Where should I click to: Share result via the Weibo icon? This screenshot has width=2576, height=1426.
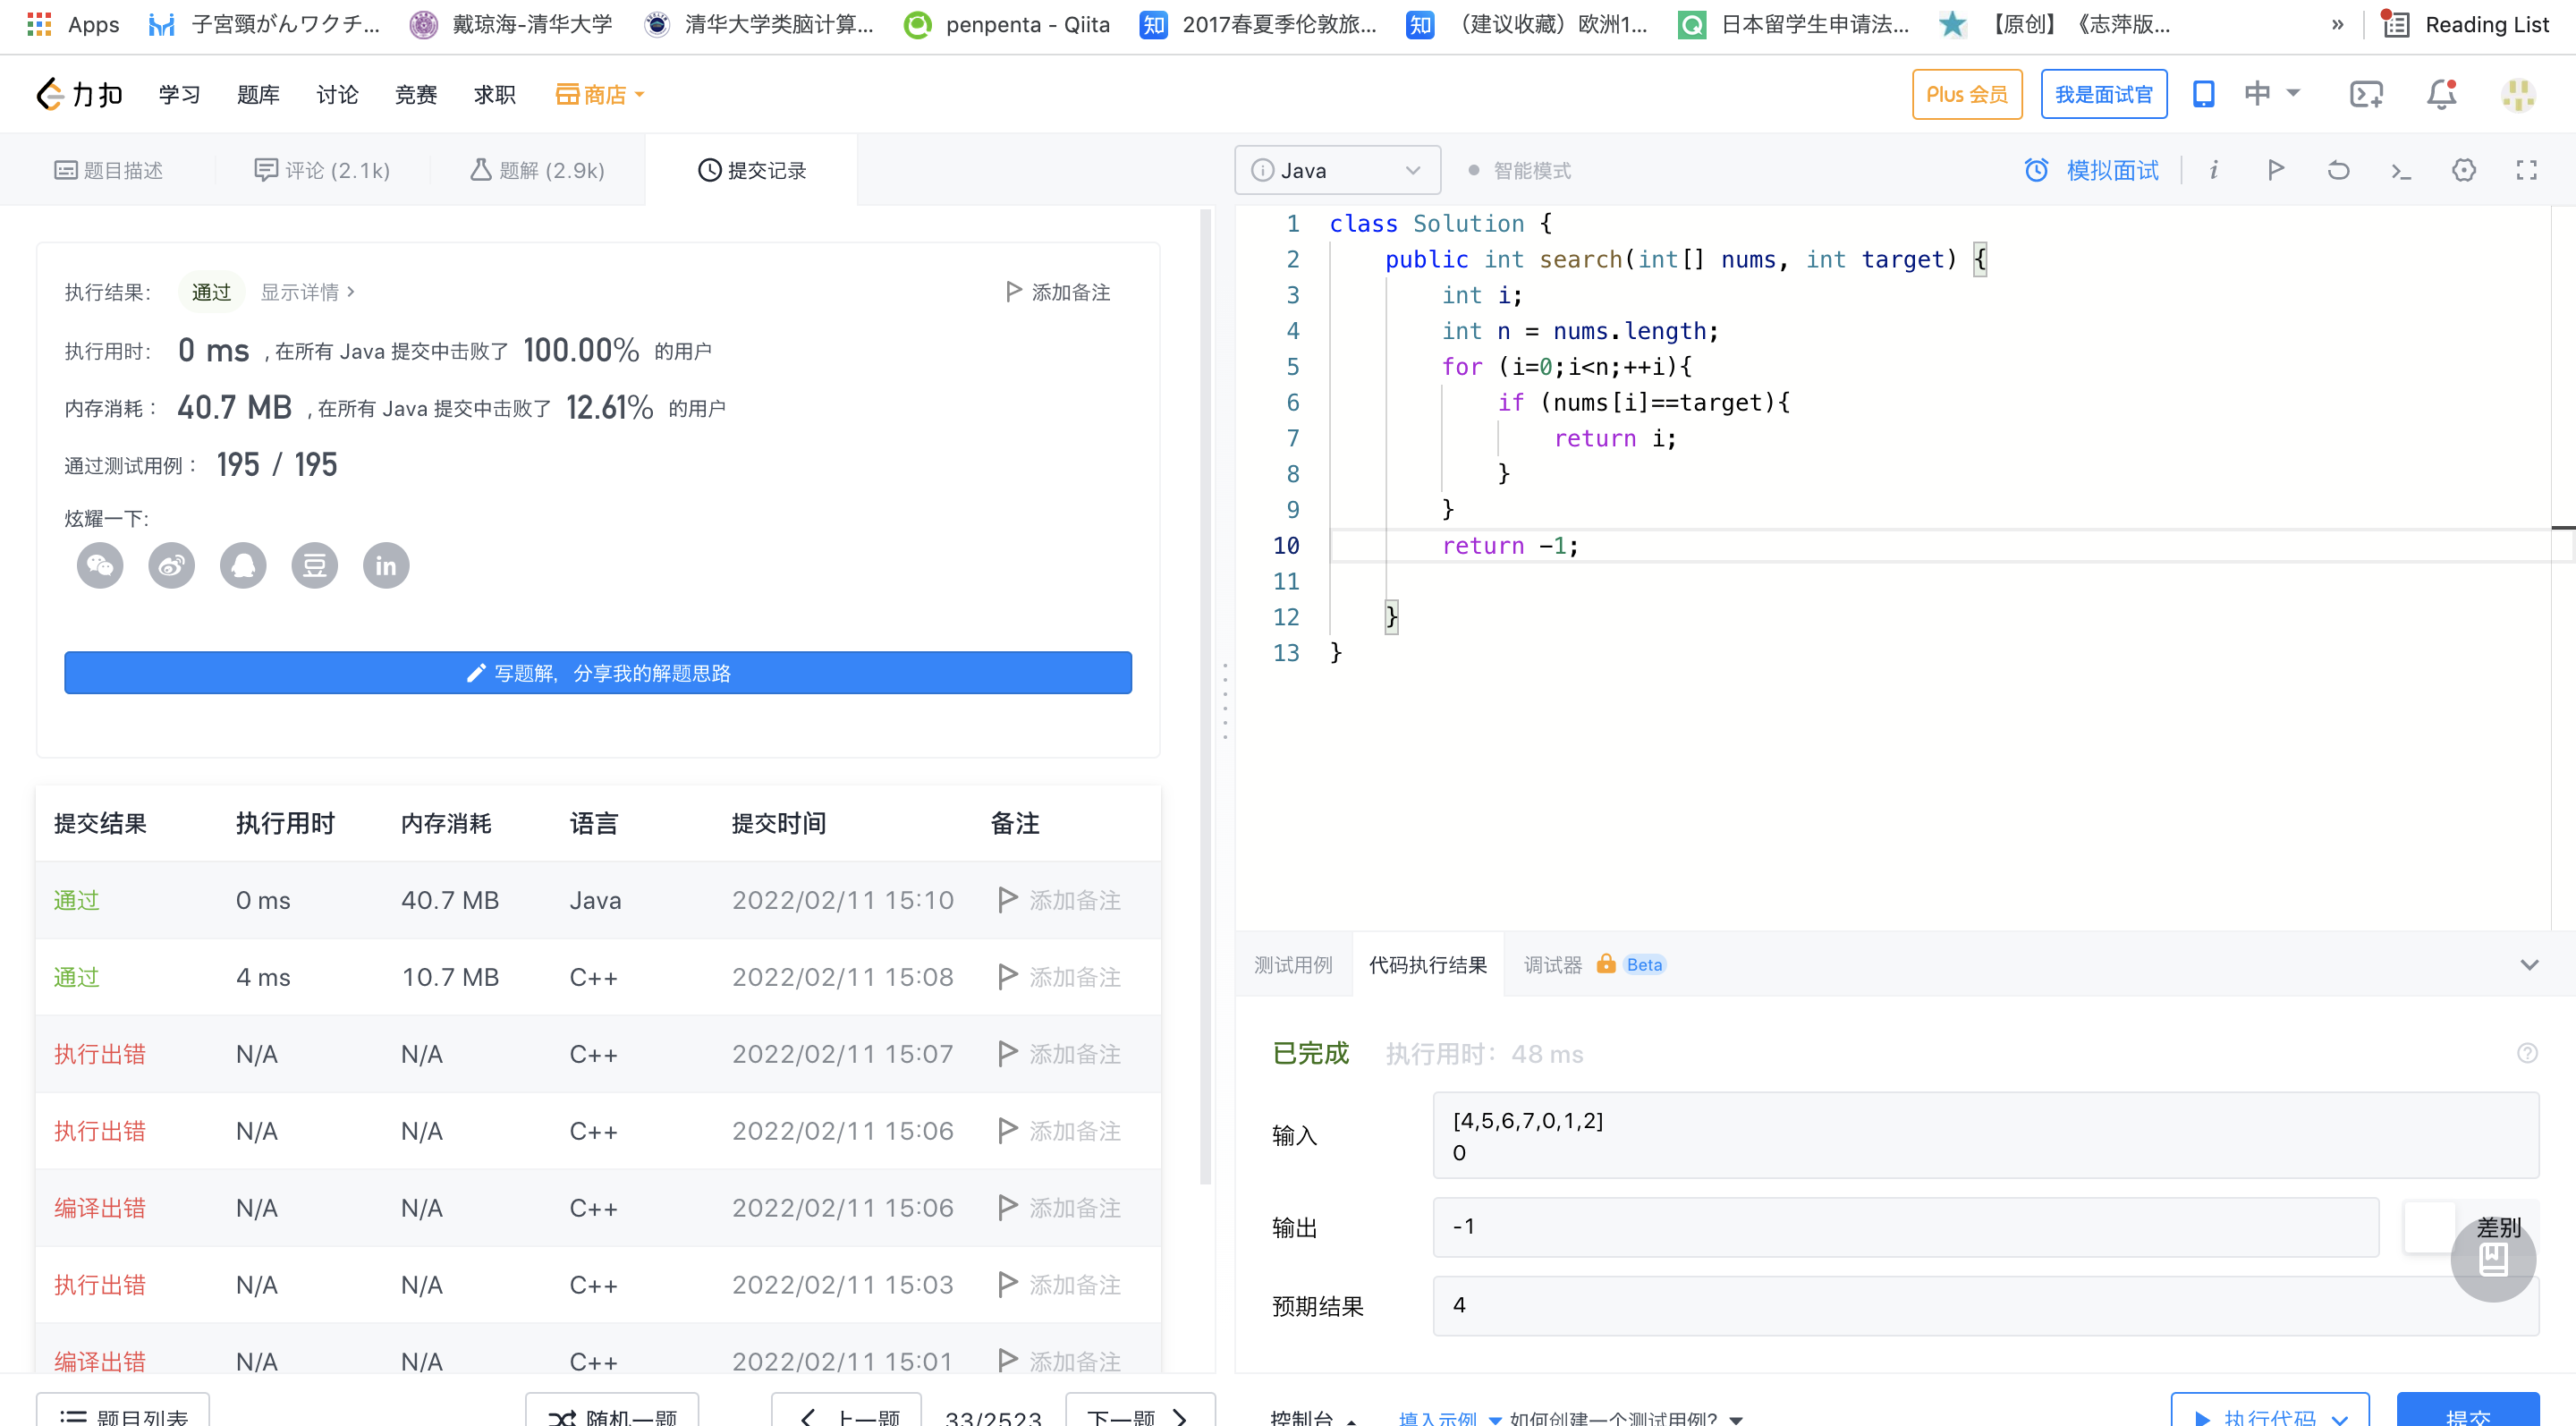pyautogui.click(x=171, y=565)
